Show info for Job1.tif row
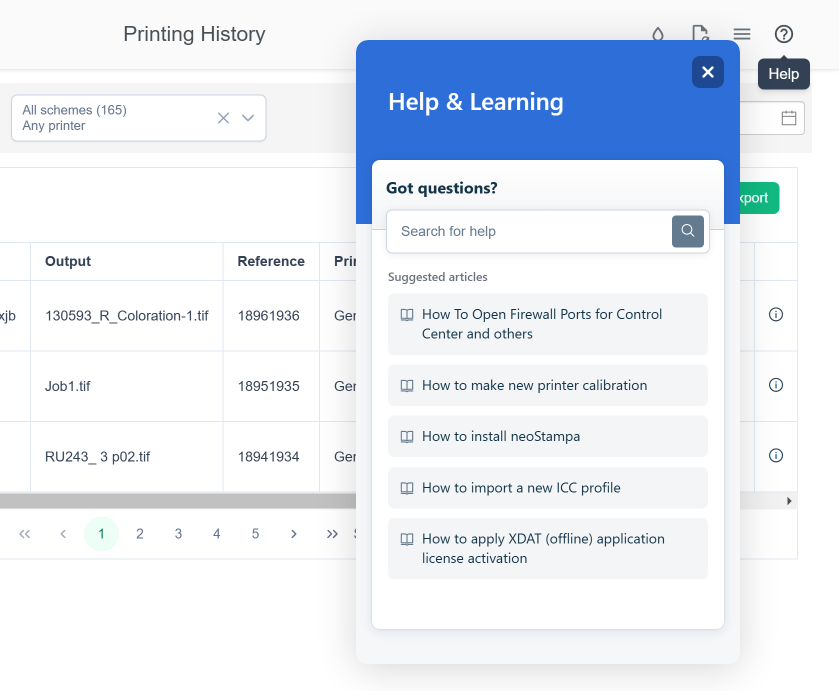 775,385
